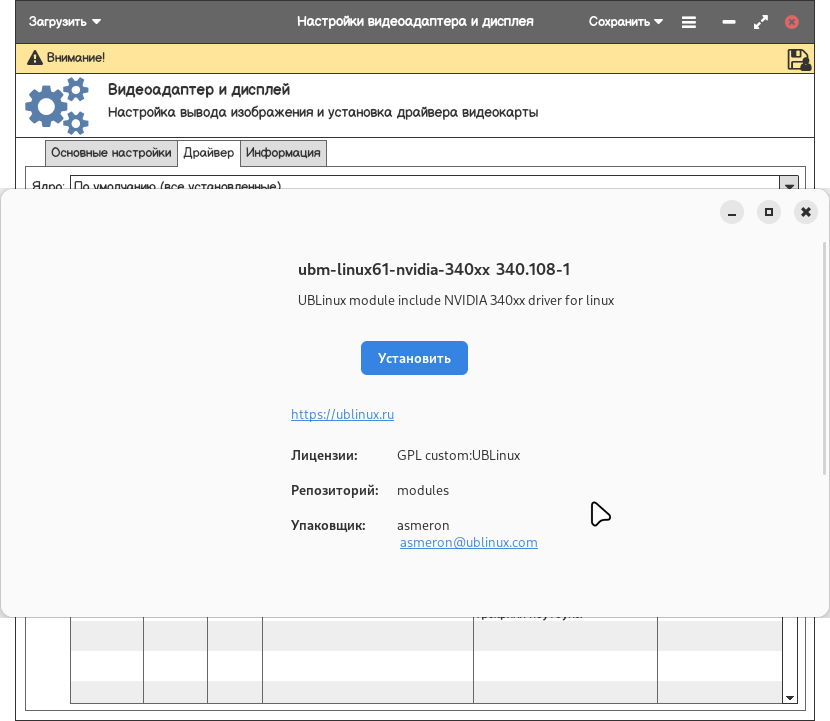
Task: Open the Информация tab
Action: (283, 153)
